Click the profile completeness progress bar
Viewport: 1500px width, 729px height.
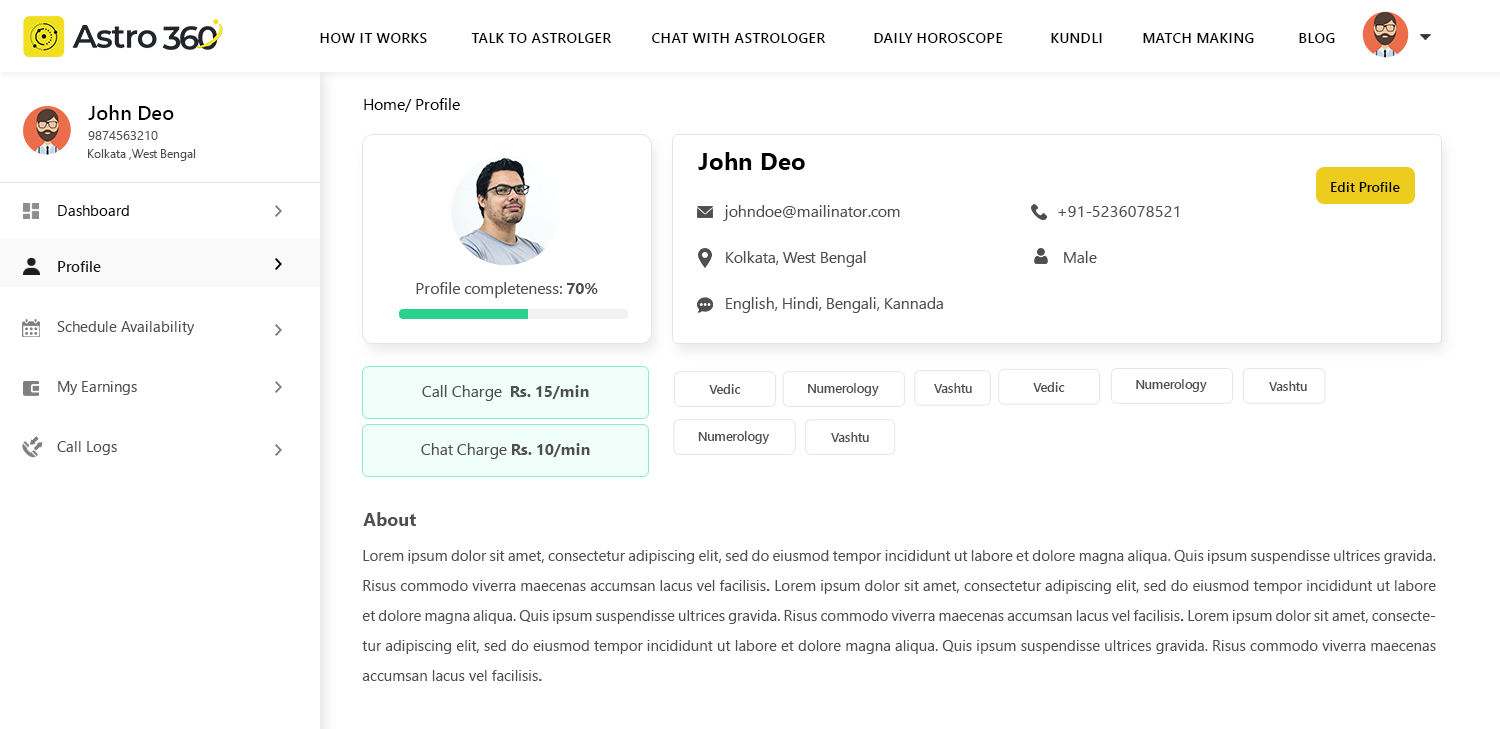pyautogui.click(x=512, y=314)
